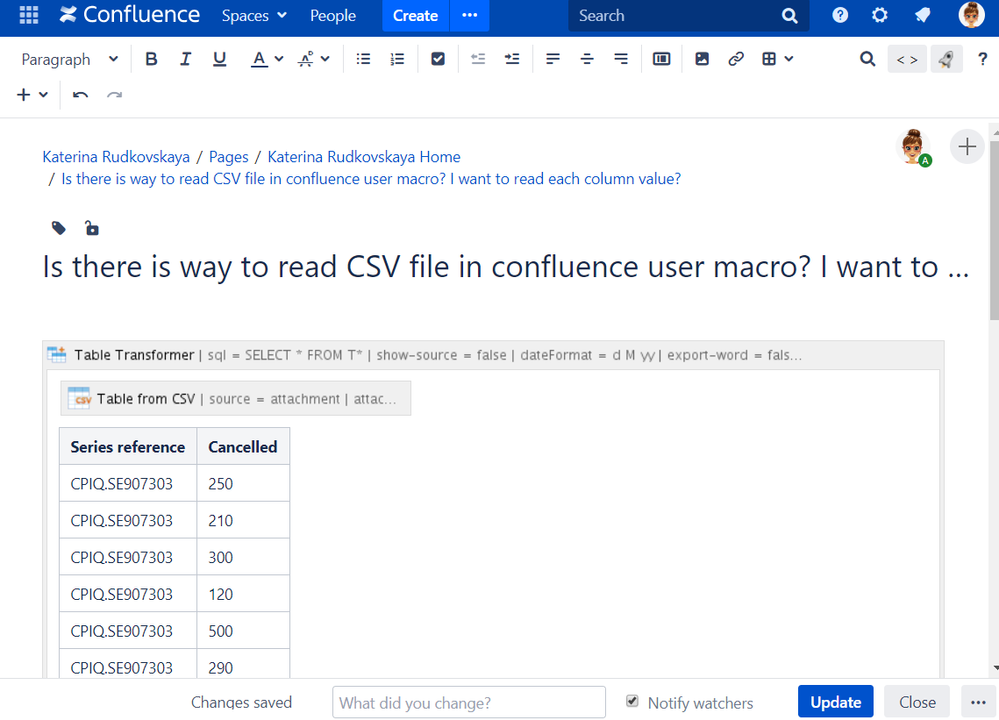Select the Table Transformer macro header

click(x=494, y=355)
